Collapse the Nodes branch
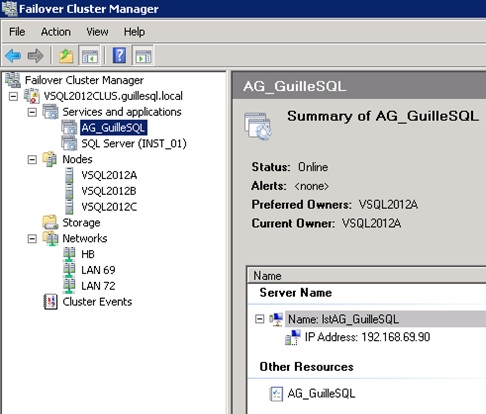This screenshot has height=414, width=486. 32,160
